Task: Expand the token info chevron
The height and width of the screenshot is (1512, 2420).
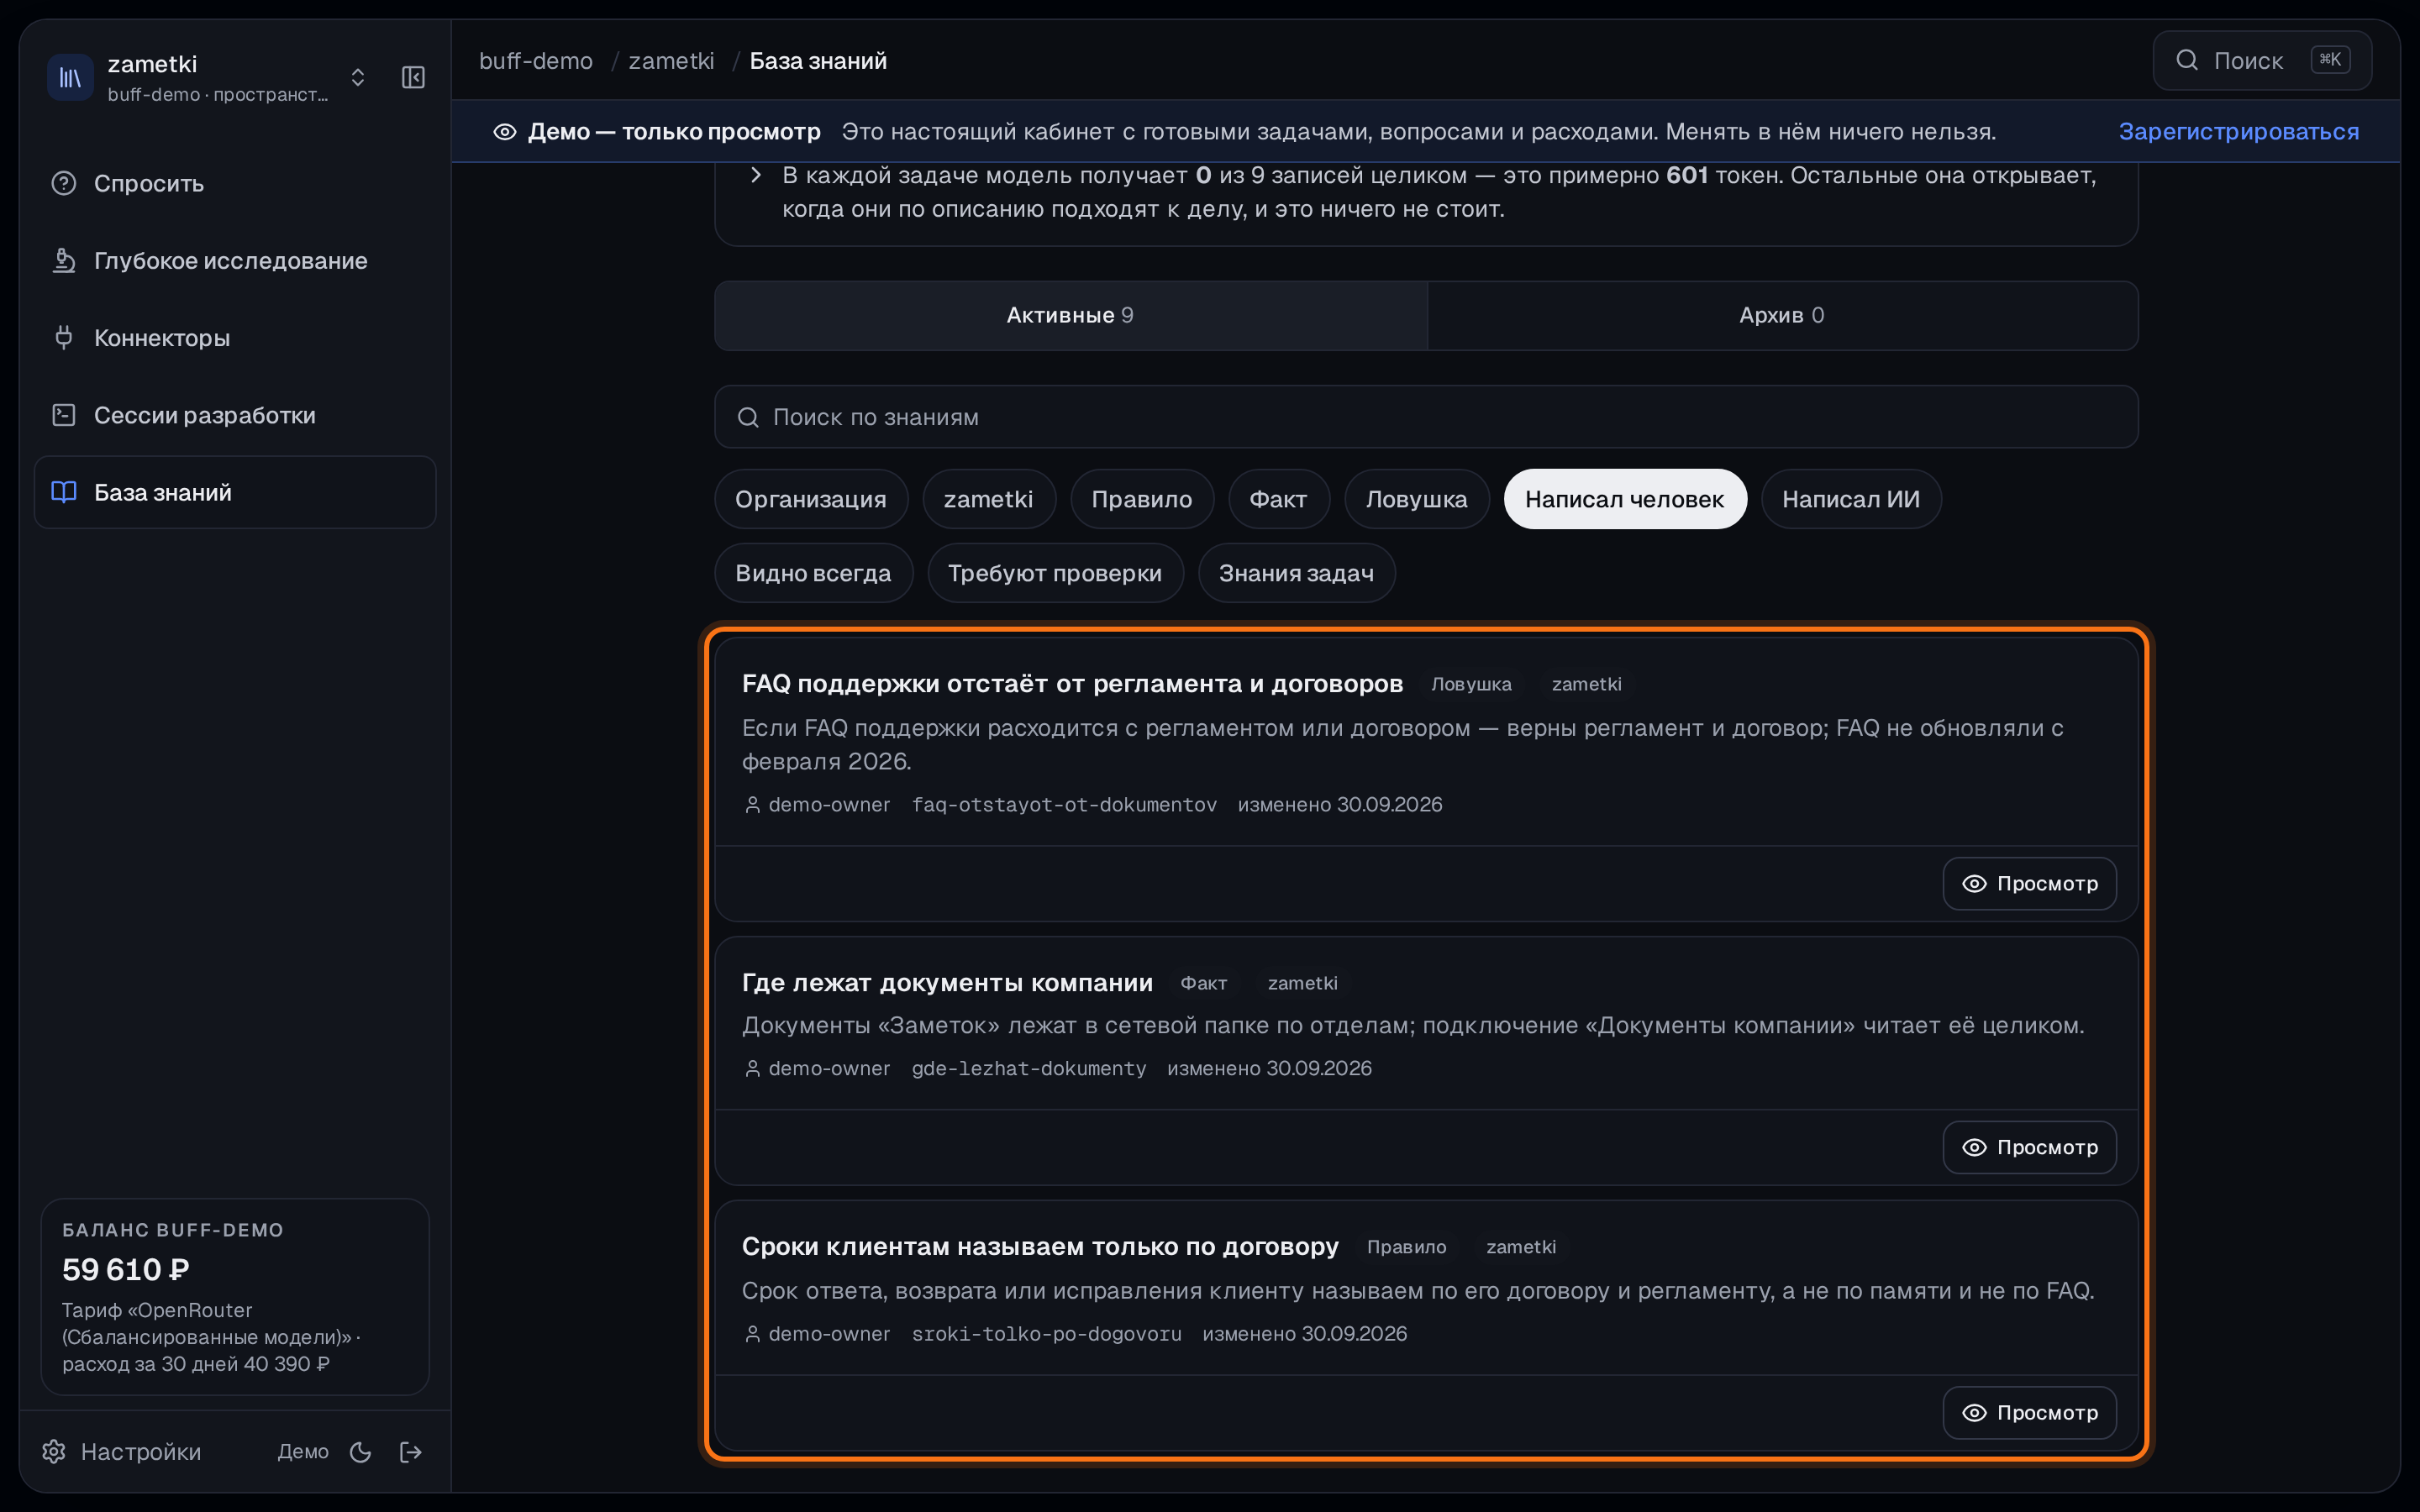Action: tap(756, 175)
